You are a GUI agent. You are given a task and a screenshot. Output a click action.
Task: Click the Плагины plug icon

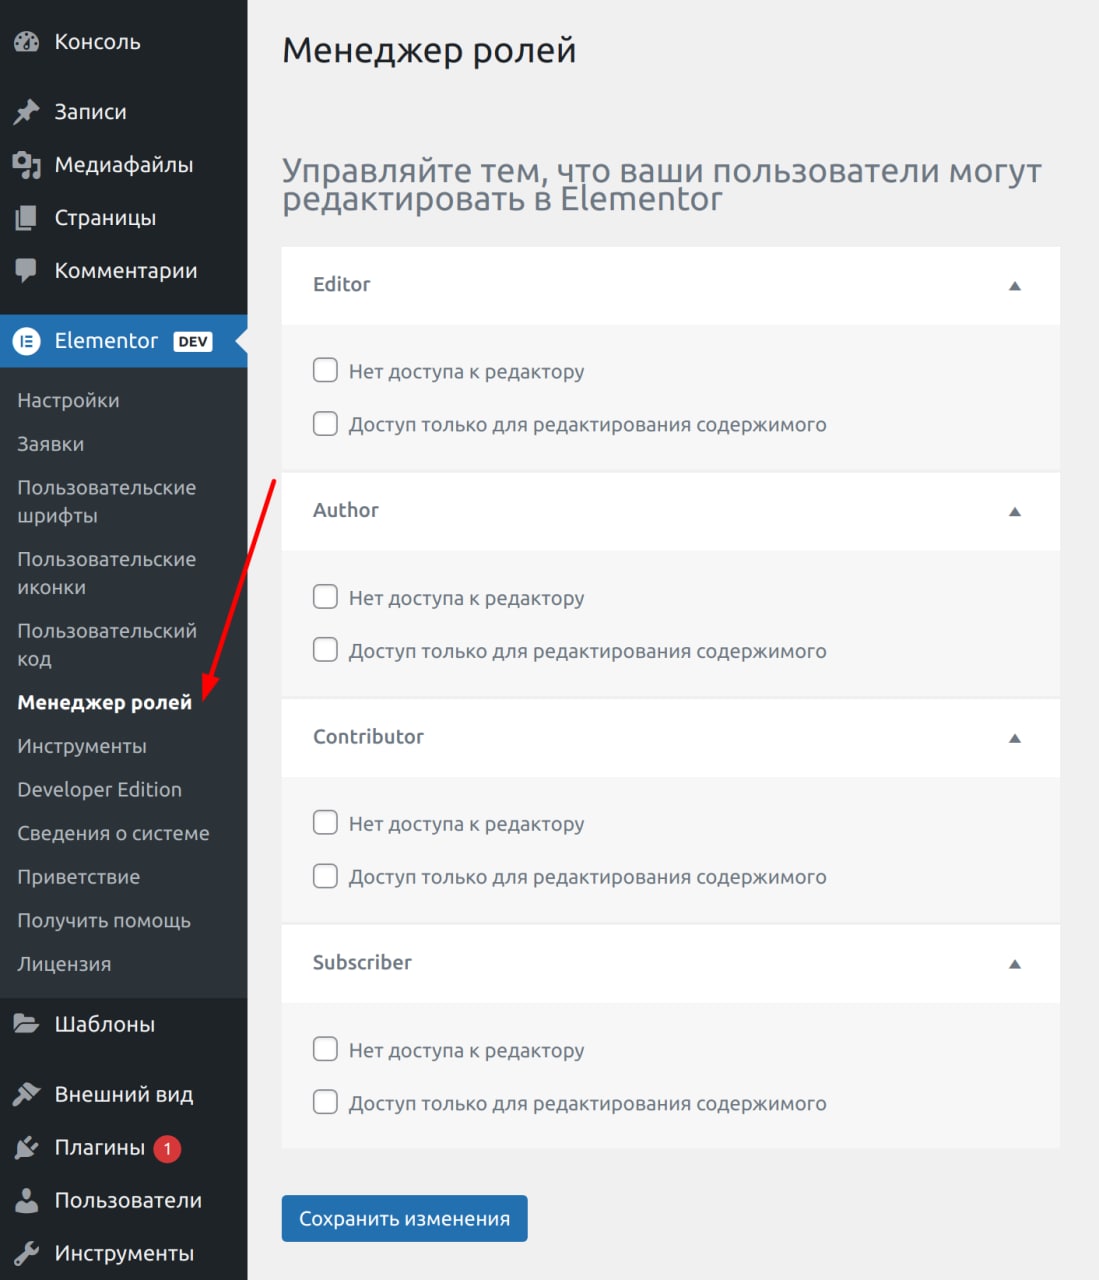tap(27, 1147)
